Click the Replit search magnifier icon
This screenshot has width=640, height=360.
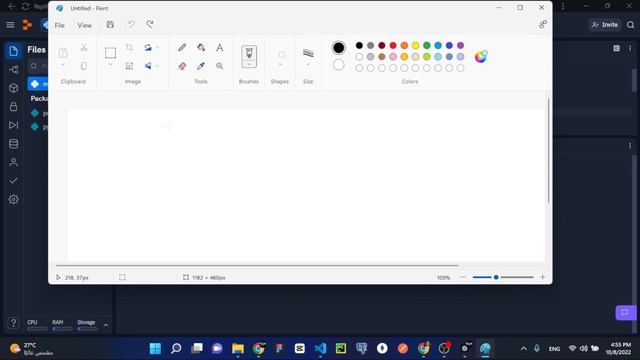(x=631, y=25)
